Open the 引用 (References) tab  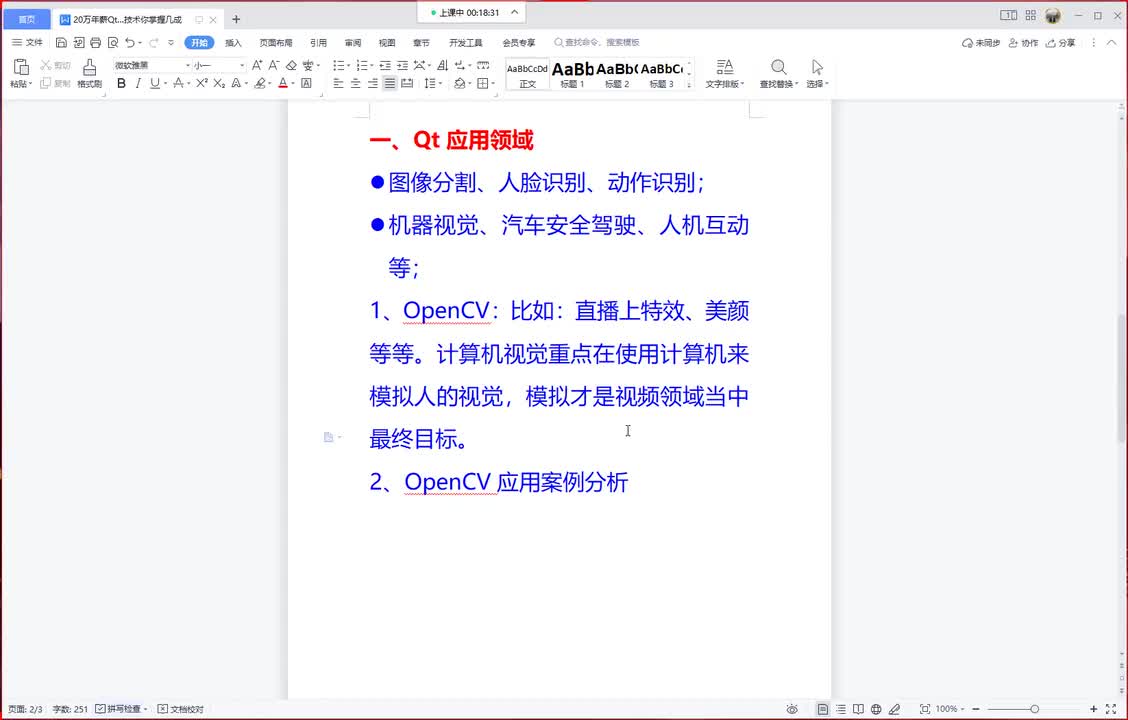point(318,42)
